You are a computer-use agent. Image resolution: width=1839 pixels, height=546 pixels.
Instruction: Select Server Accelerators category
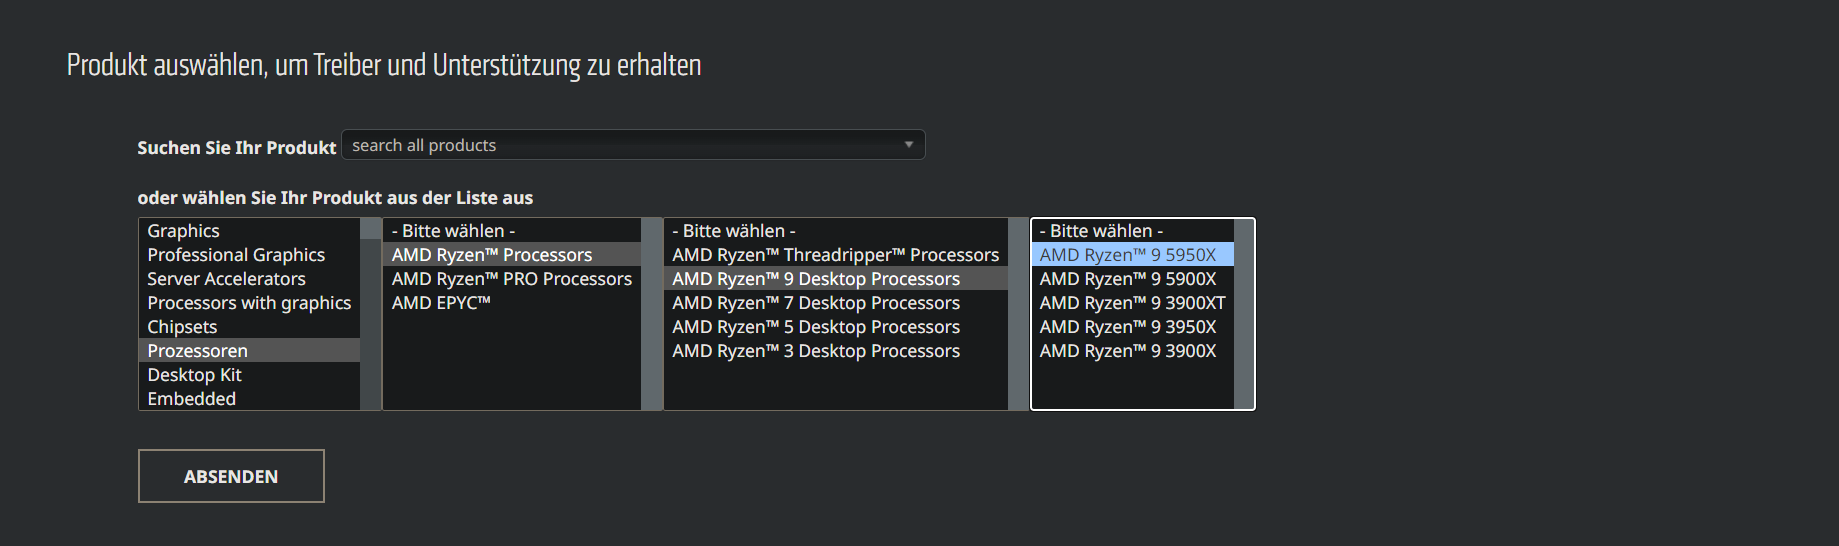226,279
